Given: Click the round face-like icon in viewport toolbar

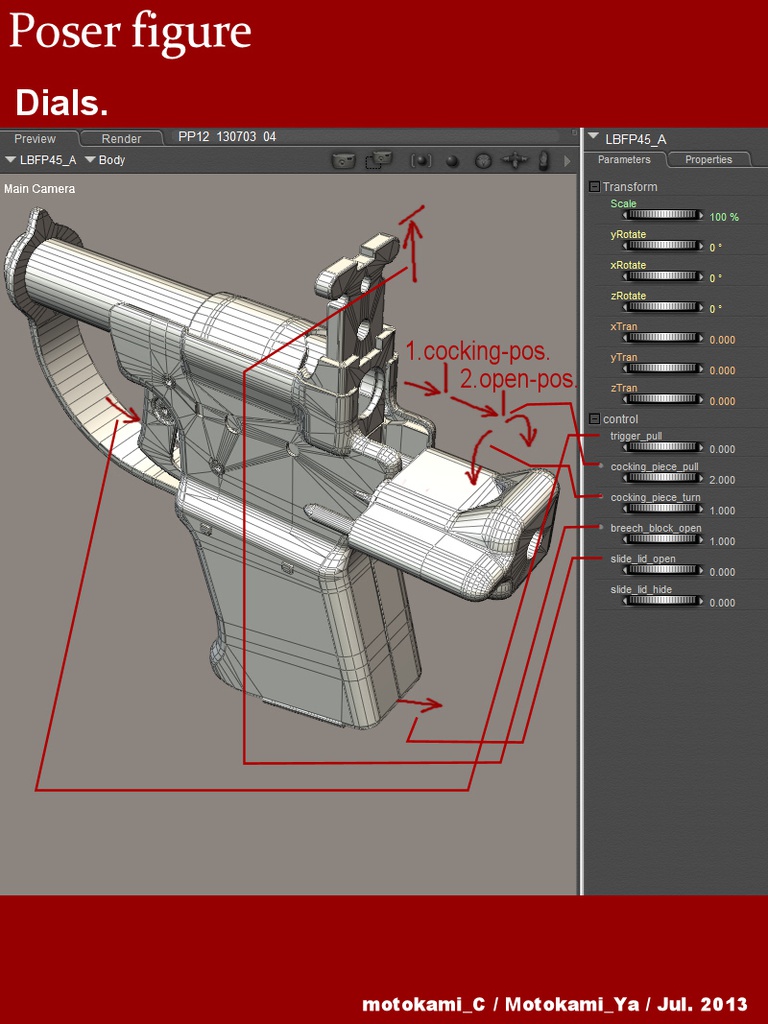Looking at the screenshot, I should (x=483, y=161).
